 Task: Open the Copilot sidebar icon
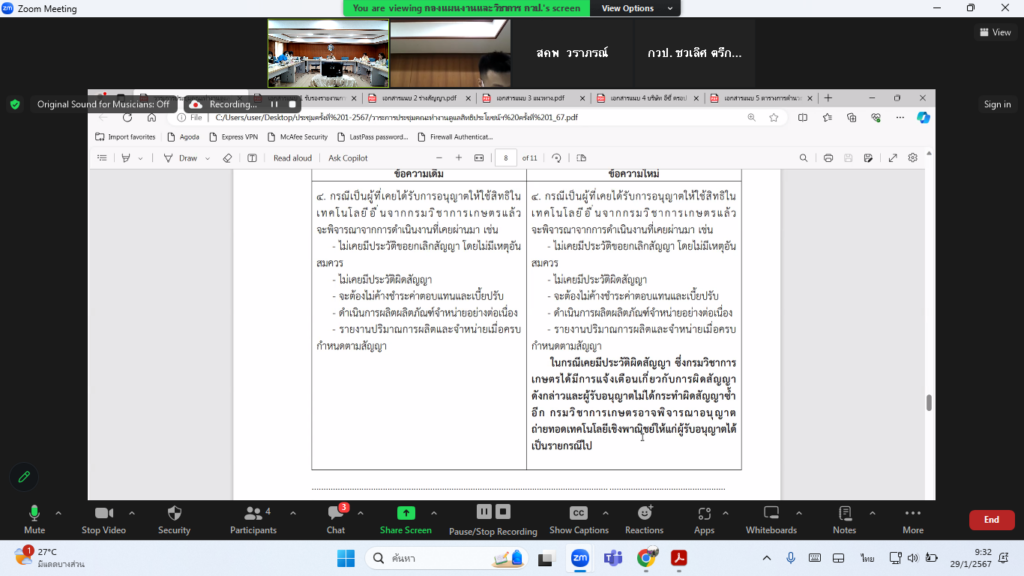point(923,118)
